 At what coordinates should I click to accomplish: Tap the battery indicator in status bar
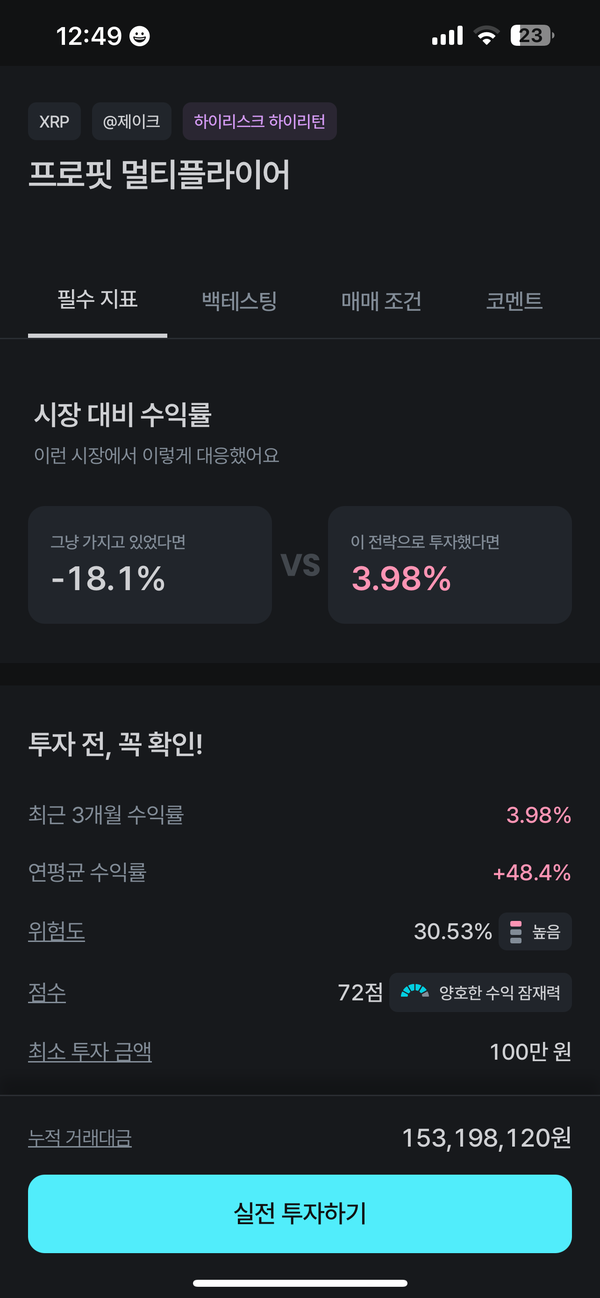pos(532,36)
